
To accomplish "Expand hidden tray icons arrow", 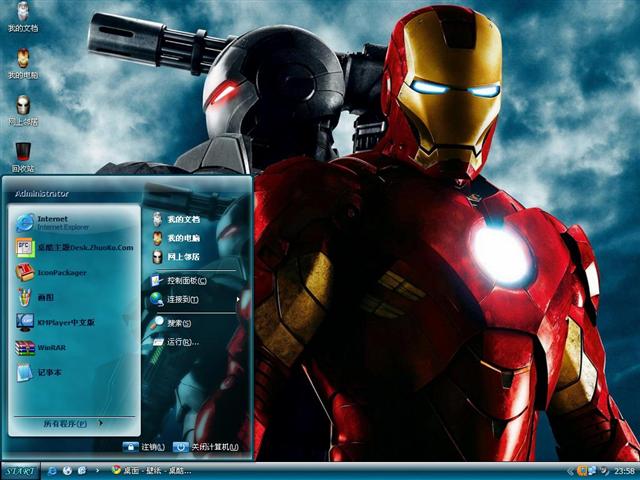I will tap(571, 471).
